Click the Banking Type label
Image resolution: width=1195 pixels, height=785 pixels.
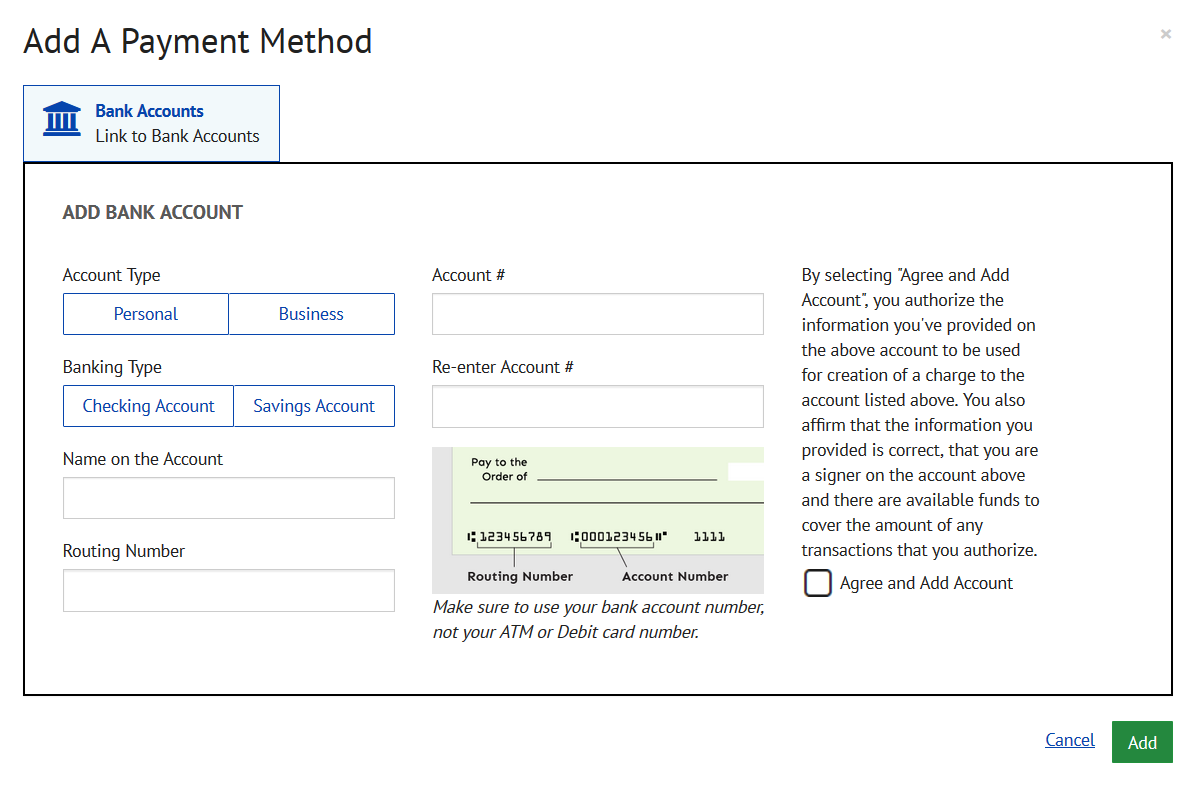pos(112,367)
